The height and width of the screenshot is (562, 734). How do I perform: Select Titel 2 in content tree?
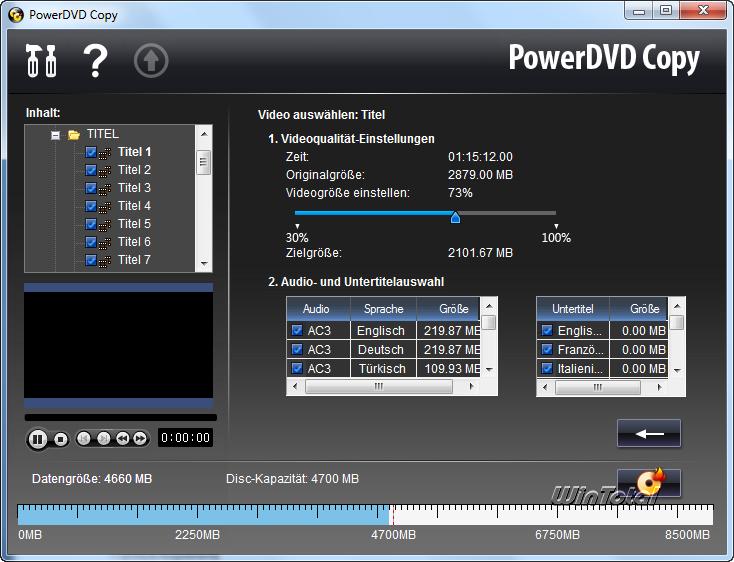coord(134,170)
